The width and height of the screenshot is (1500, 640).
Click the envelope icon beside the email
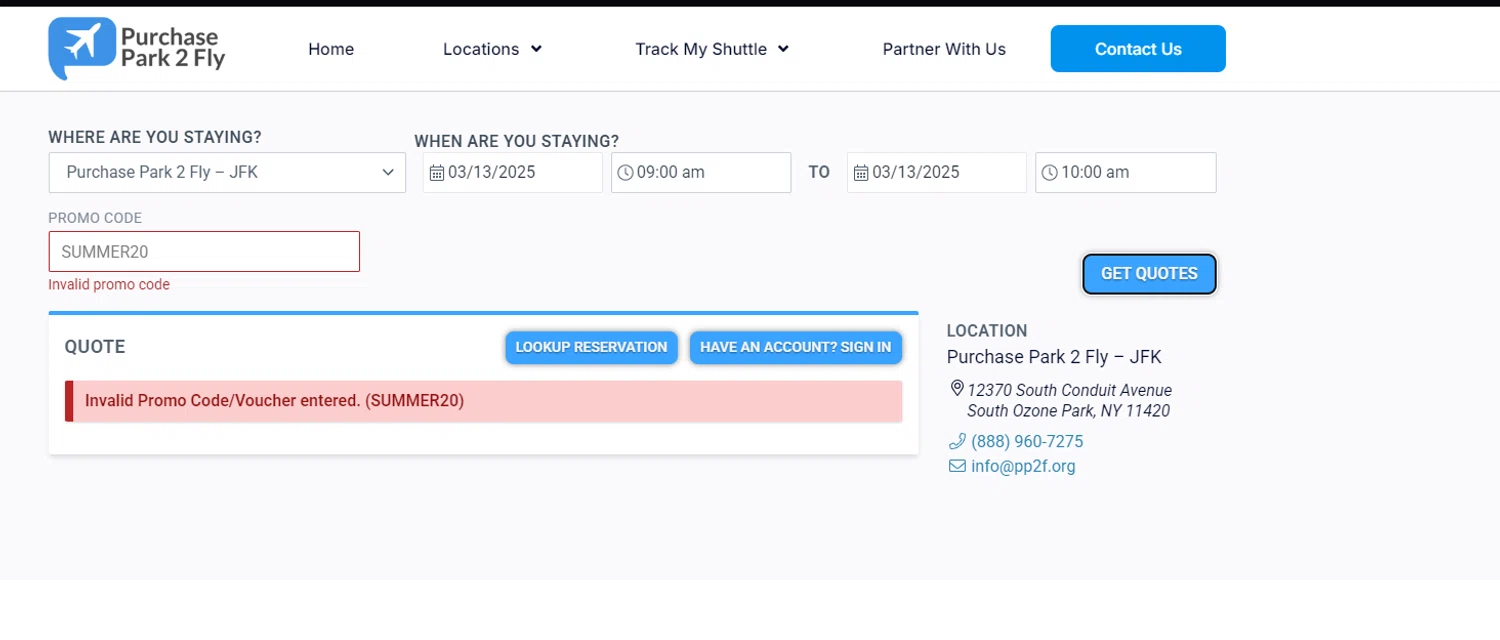(x=957, y=466)
